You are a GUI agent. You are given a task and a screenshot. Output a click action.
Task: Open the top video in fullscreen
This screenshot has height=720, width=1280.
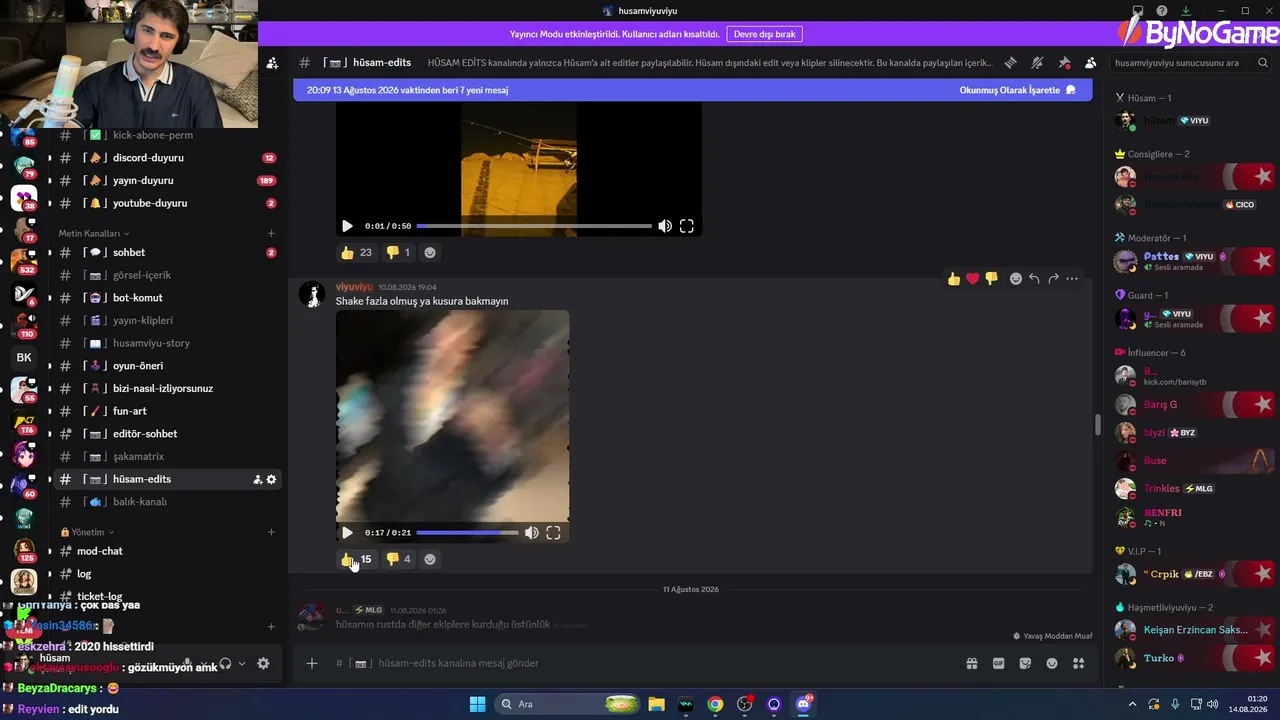687,226
